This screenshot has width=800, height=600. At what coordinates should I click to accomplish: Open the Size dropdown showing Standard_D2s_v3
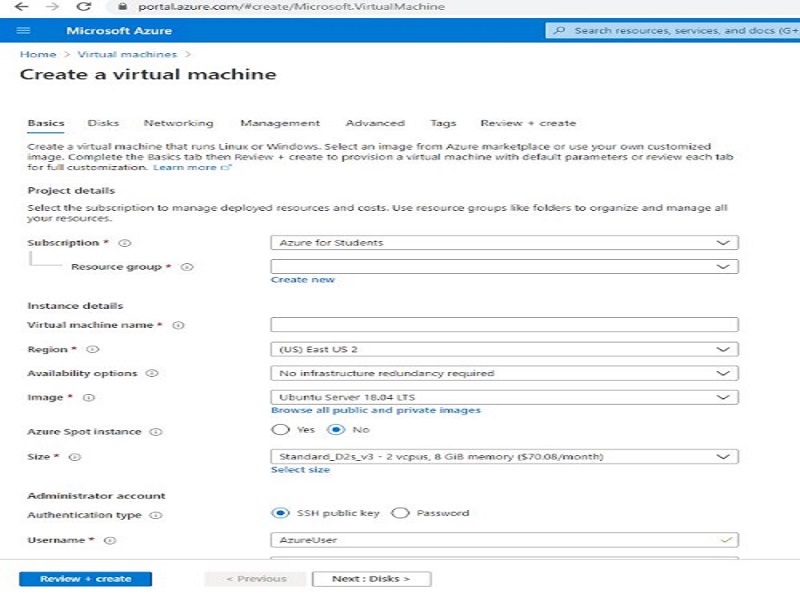tap(505, 456)
